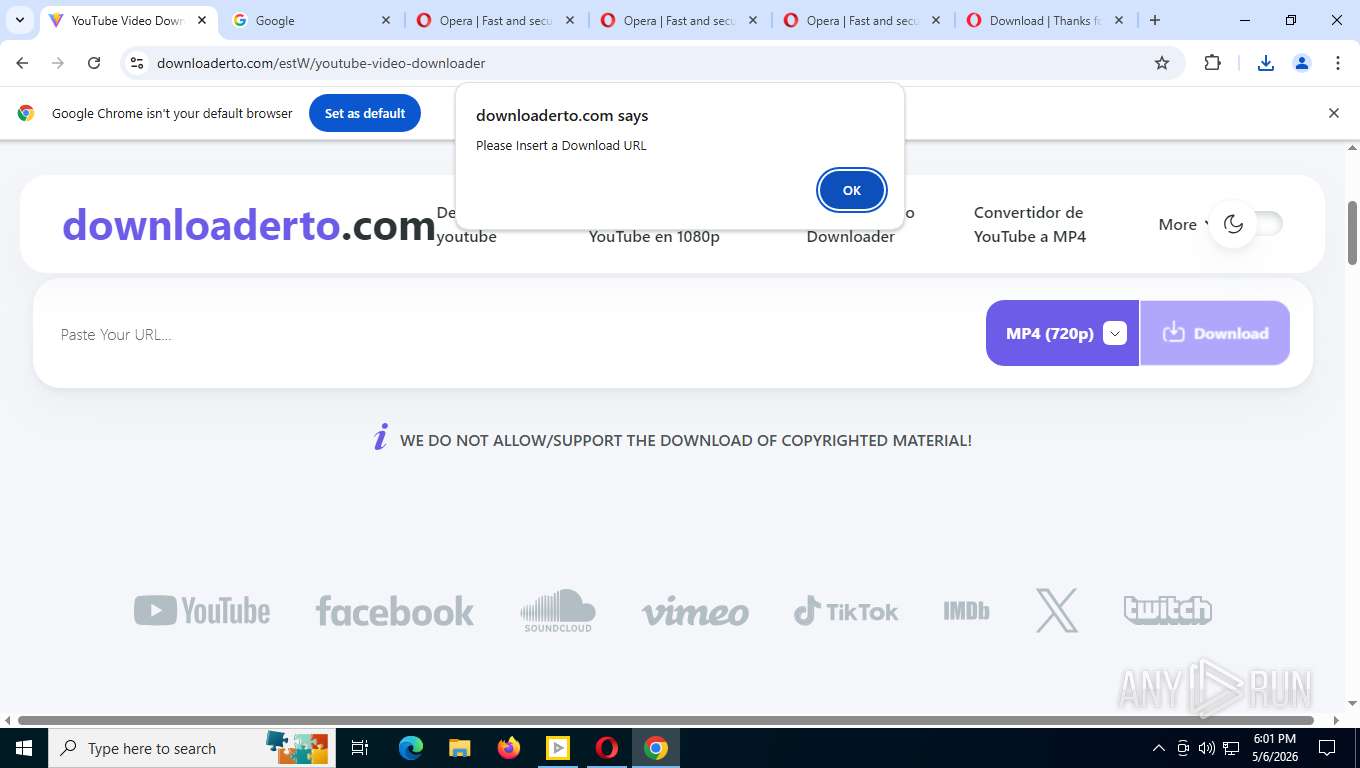Open the Windows Start menu
The width and height of the screenshot is (1360, 768).
pos(24,748)
